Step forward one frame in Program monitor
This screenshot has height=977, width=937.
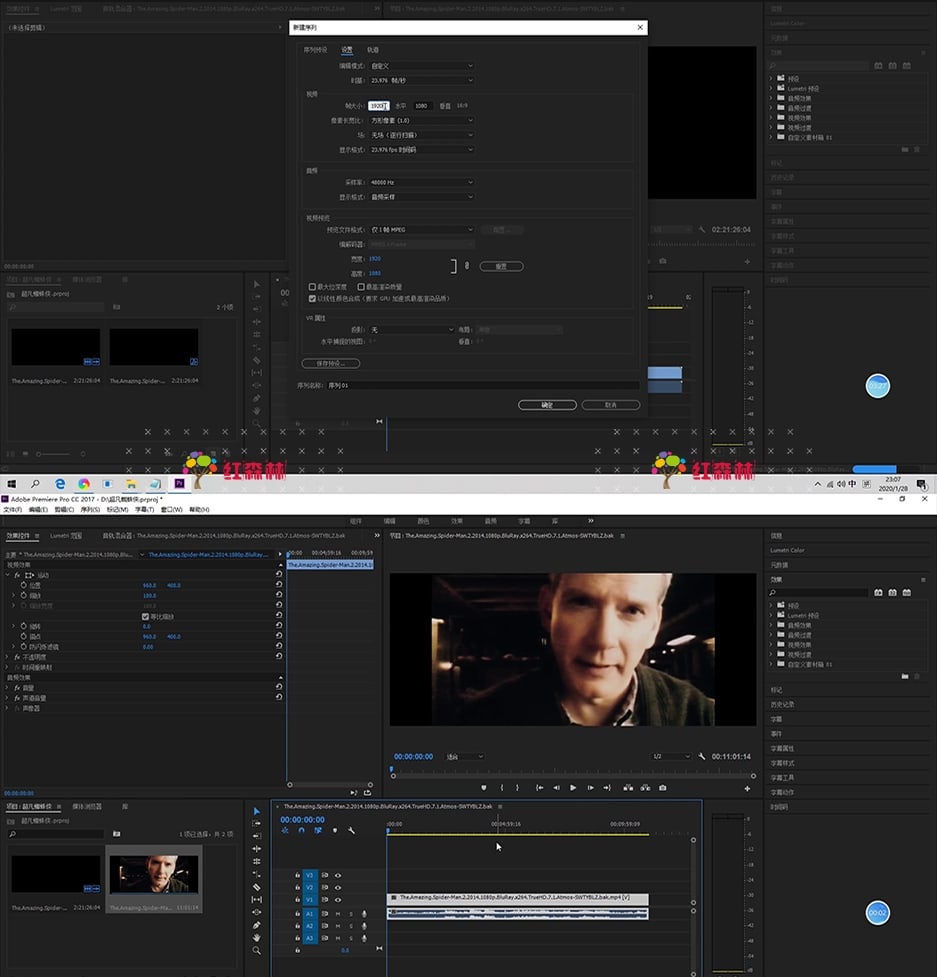pyautogui.click(x=590, y=788)
